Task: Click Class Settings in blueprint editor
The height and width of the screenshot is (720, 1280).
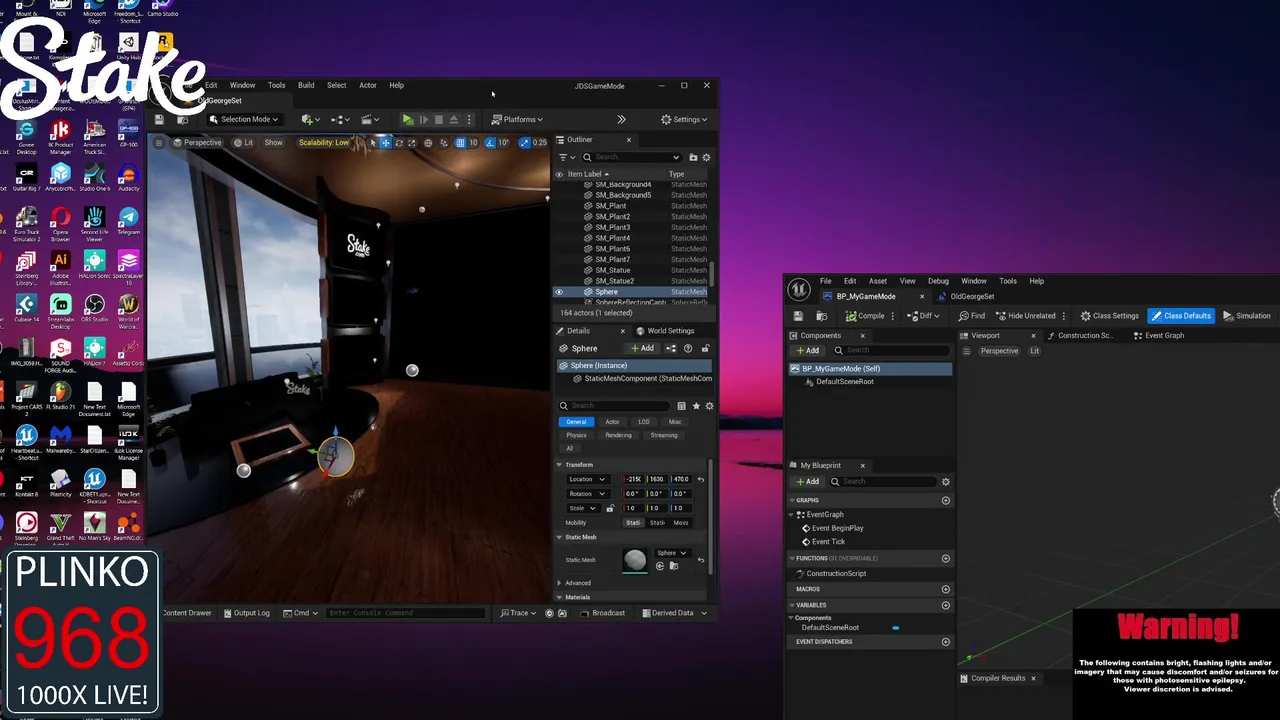Action: 1109,316
